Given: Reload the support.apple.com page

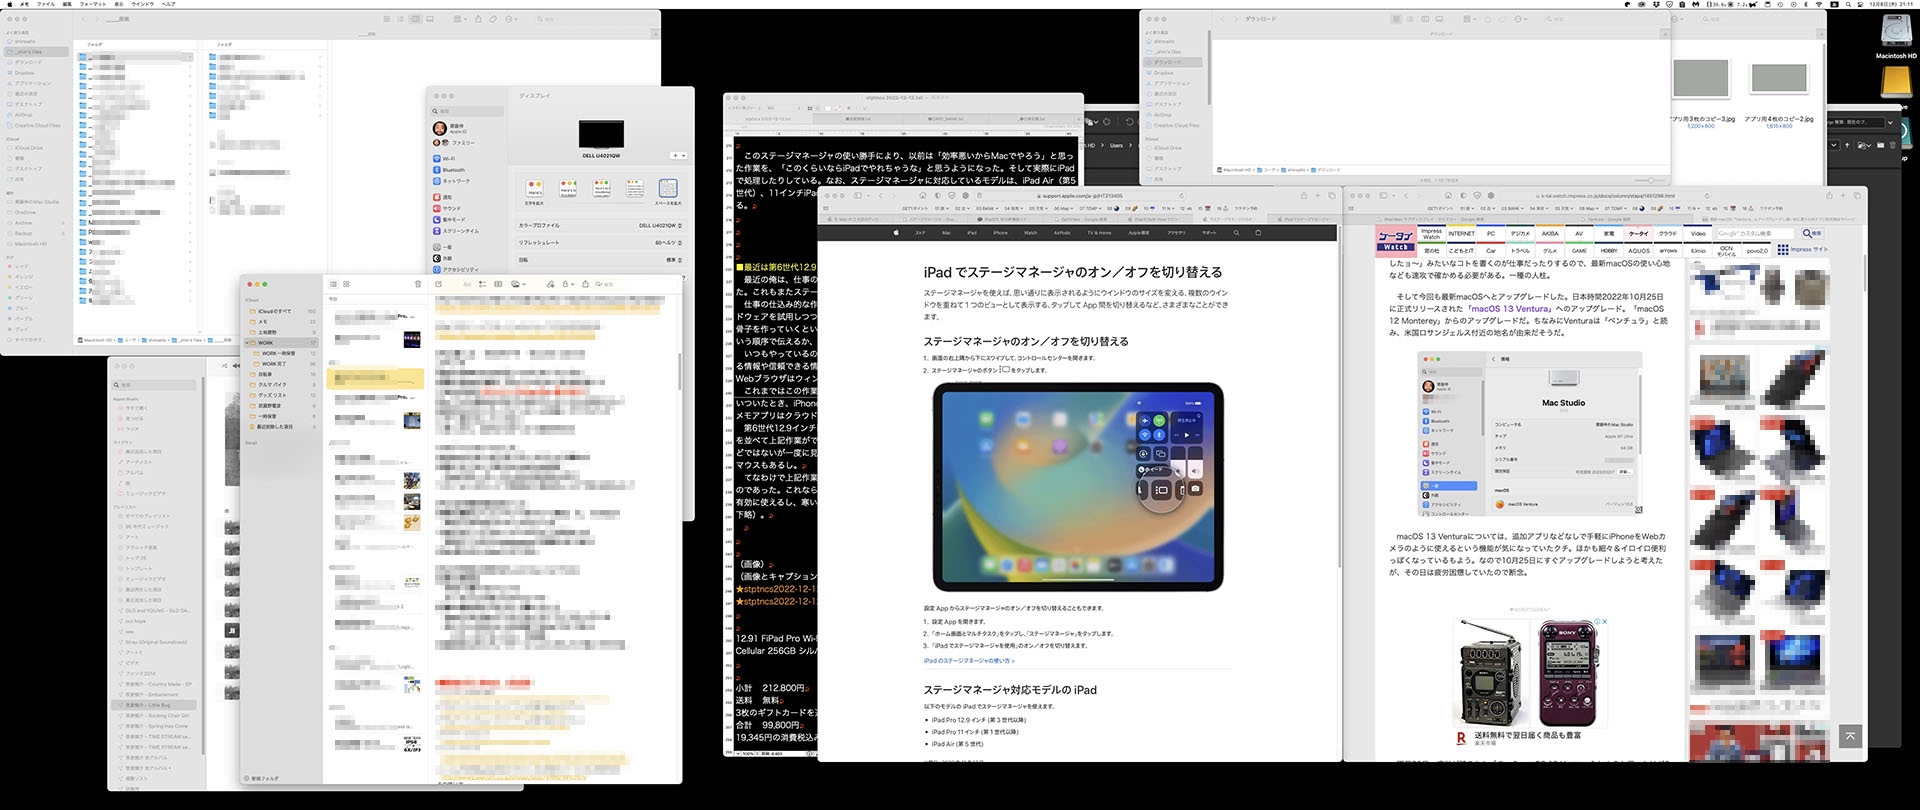Looking at the screenshot, I should click(x=1181, y=196).
